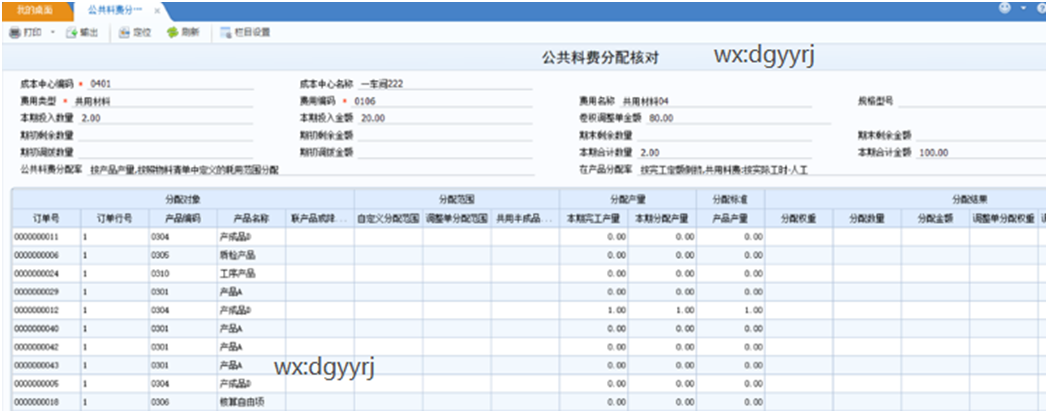Screen dimensions: 1048x413
Task: Click the 调整单分配范围 column header
Action: pos(456,219)
